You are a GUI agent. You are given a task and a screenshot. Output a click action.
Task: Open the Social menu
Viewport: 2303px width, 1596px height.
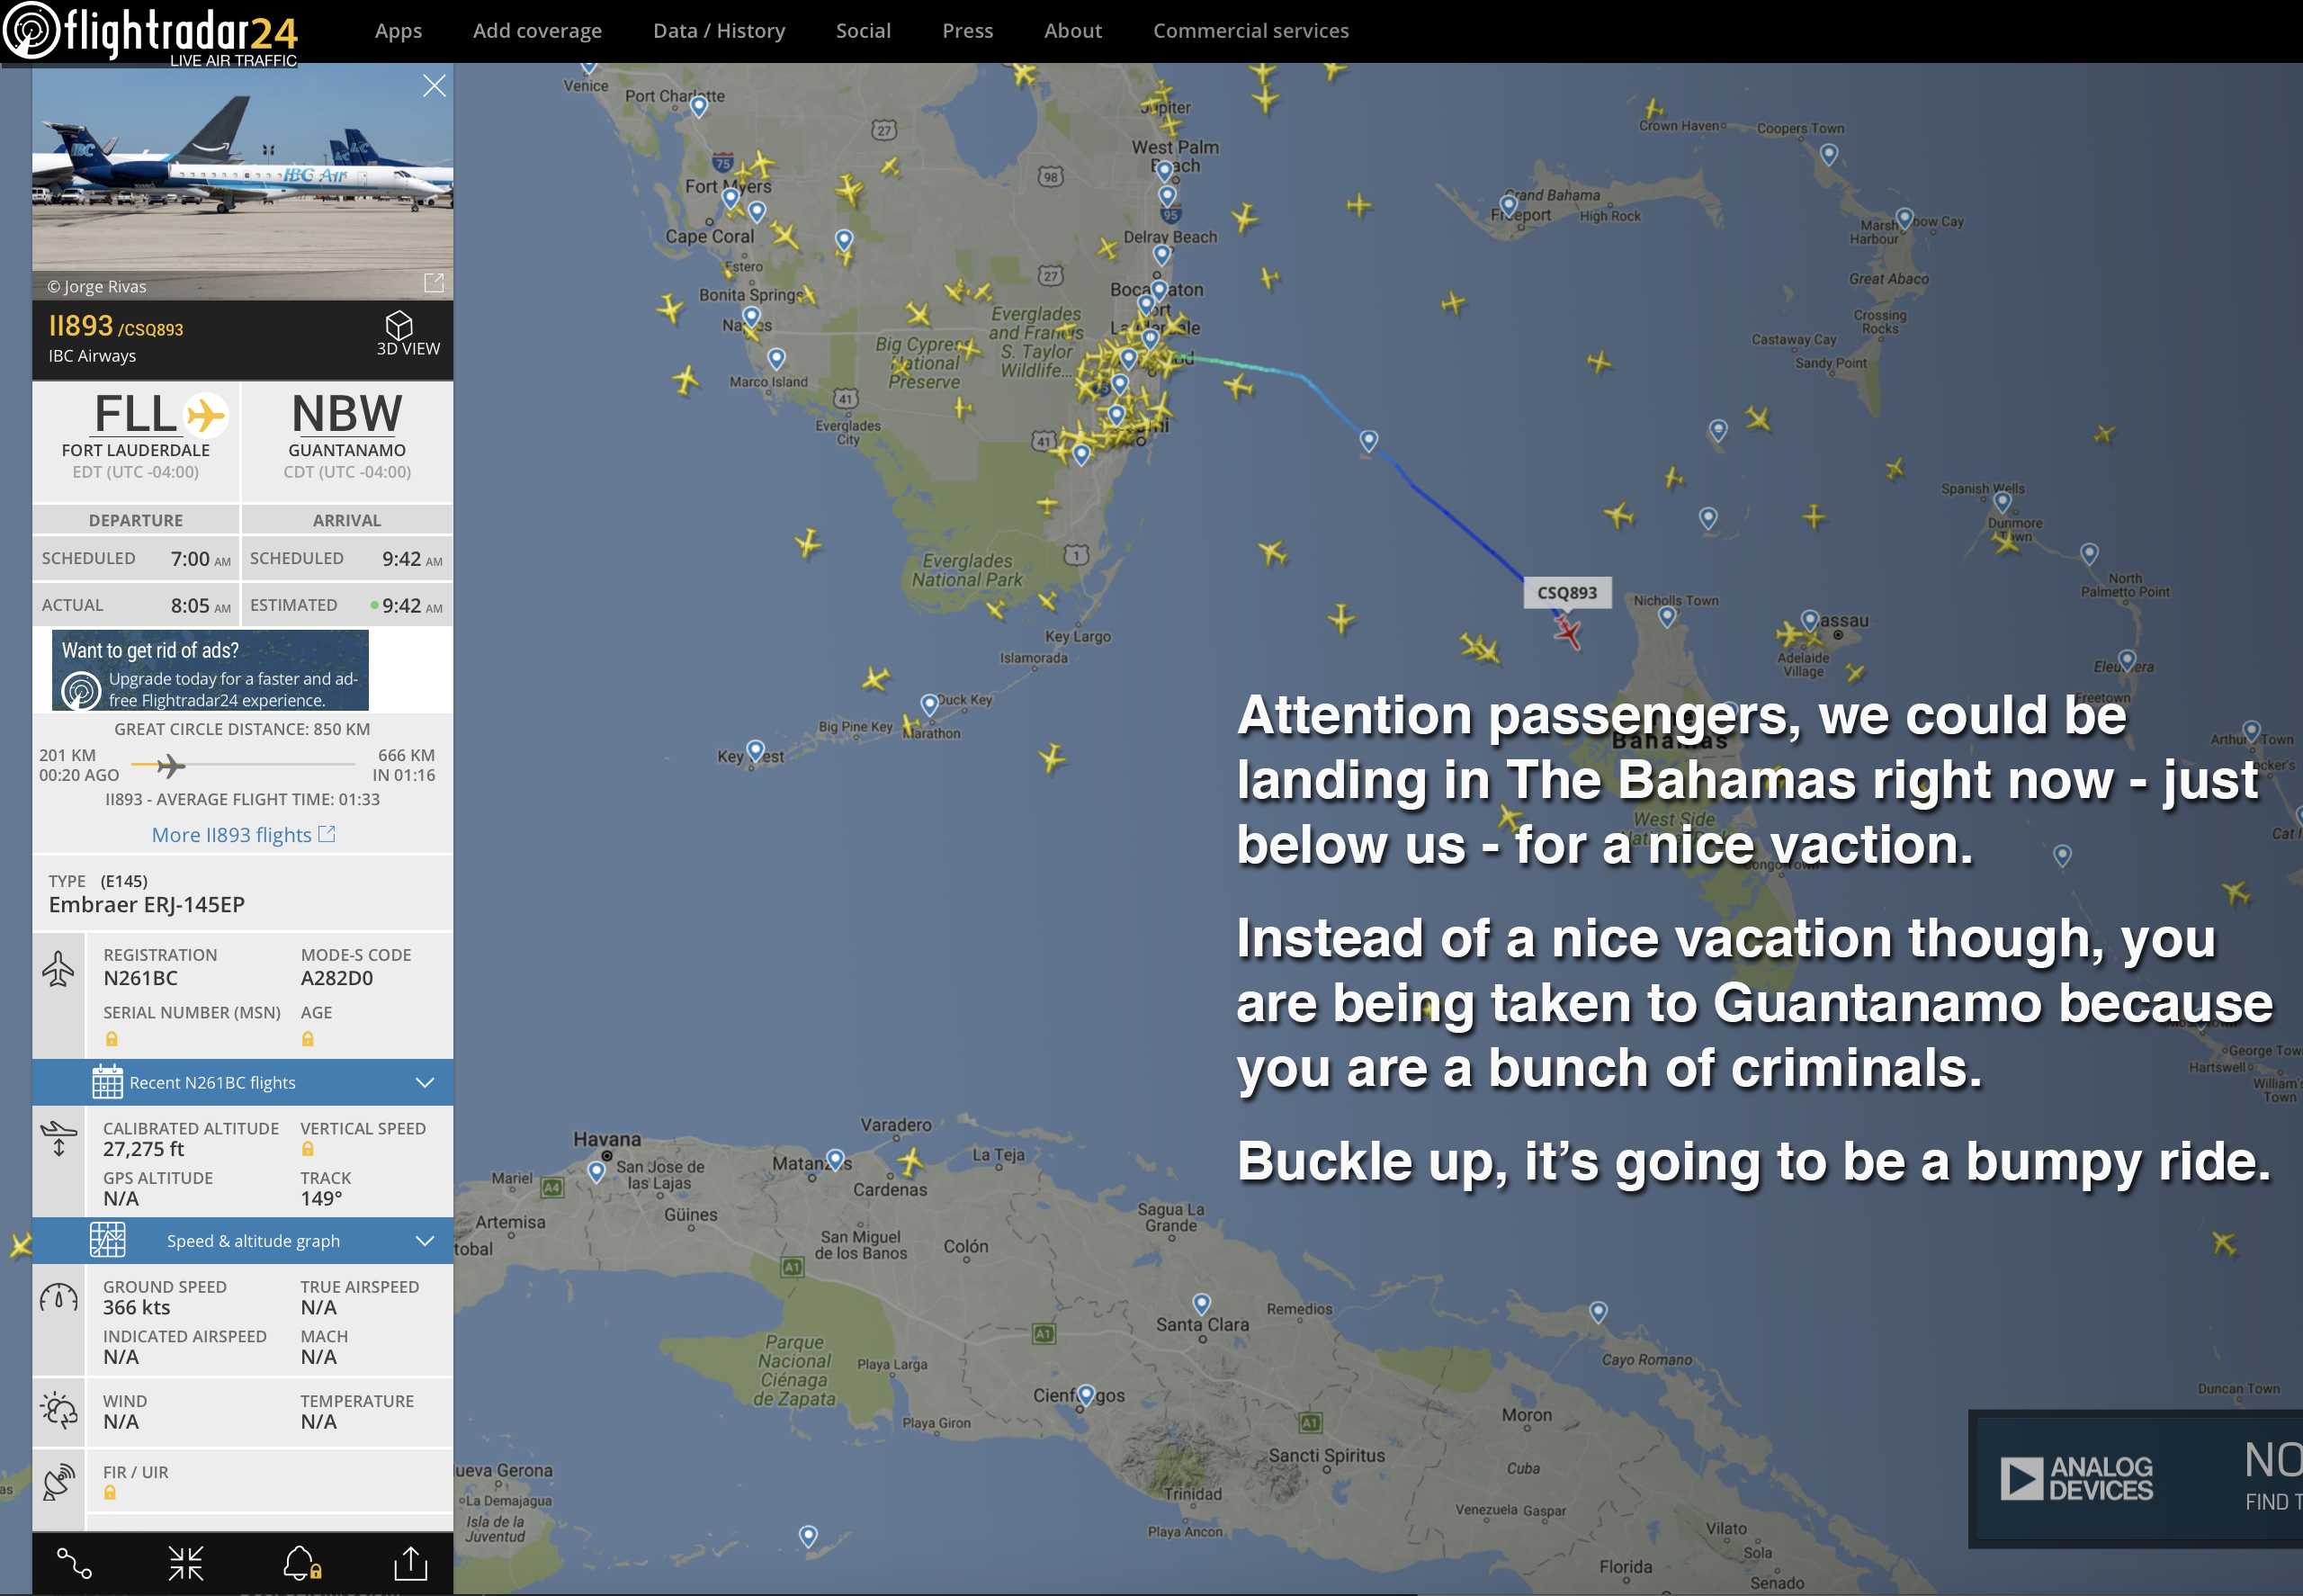coord(863,31)
